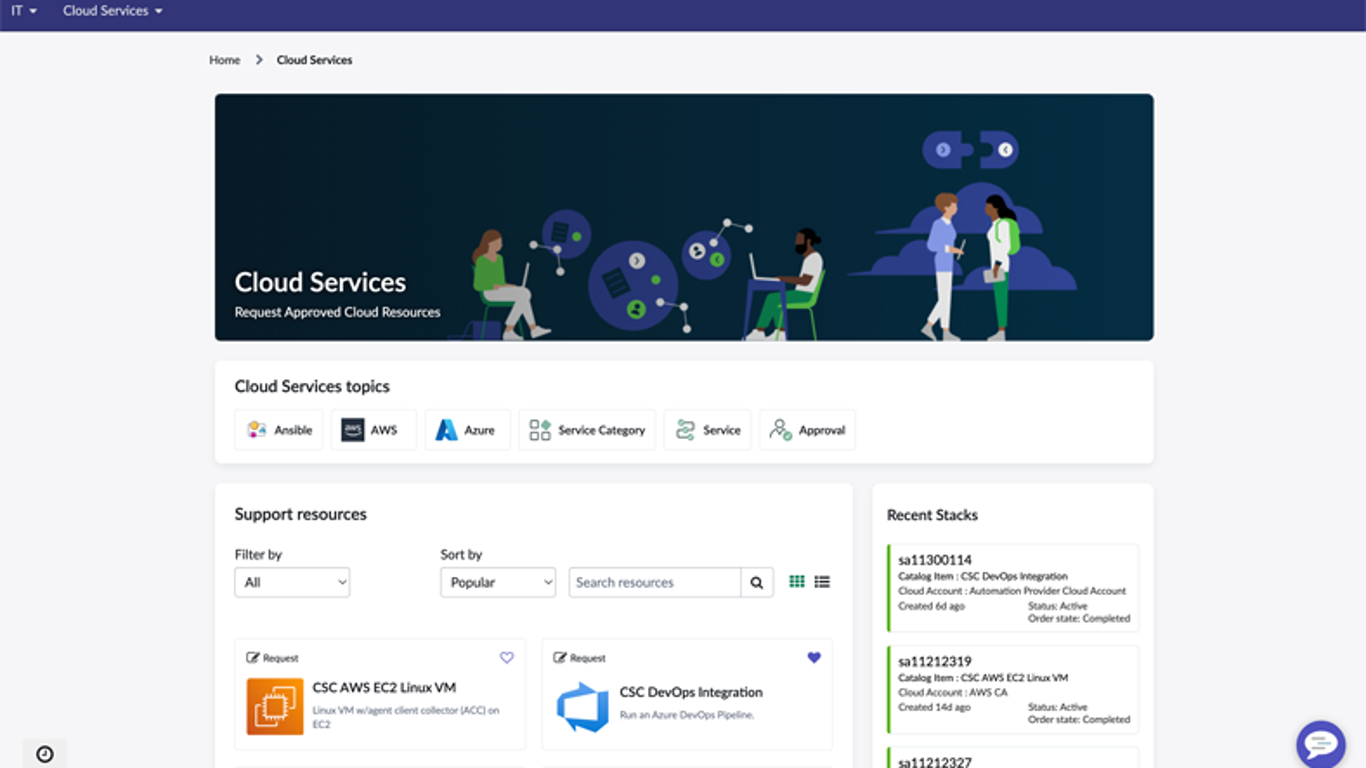This screenshot has width=1366, height=768.
Task: Click Recent Stacks heading
Action: [x=932, y=515]
